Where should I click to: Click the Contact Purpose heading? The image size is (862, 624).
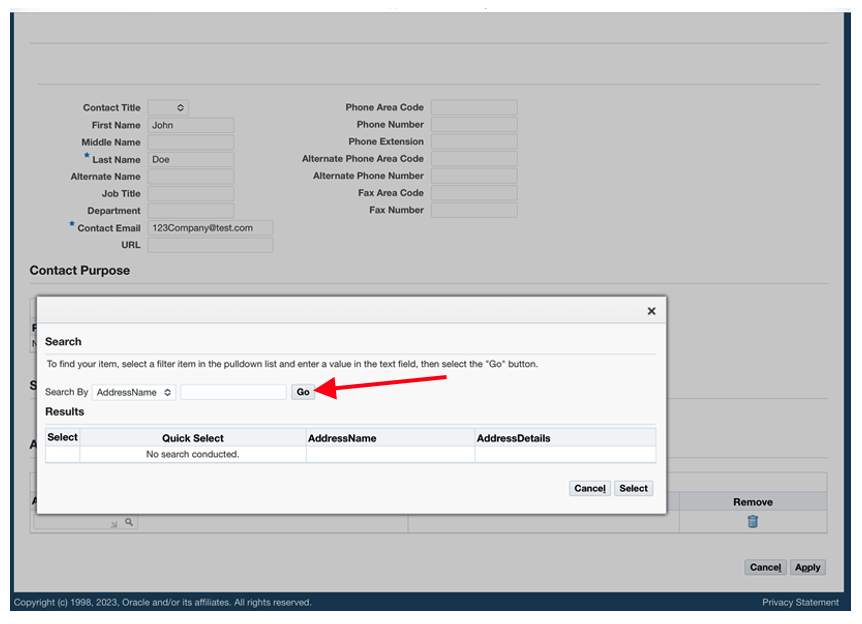coord(80,270)
